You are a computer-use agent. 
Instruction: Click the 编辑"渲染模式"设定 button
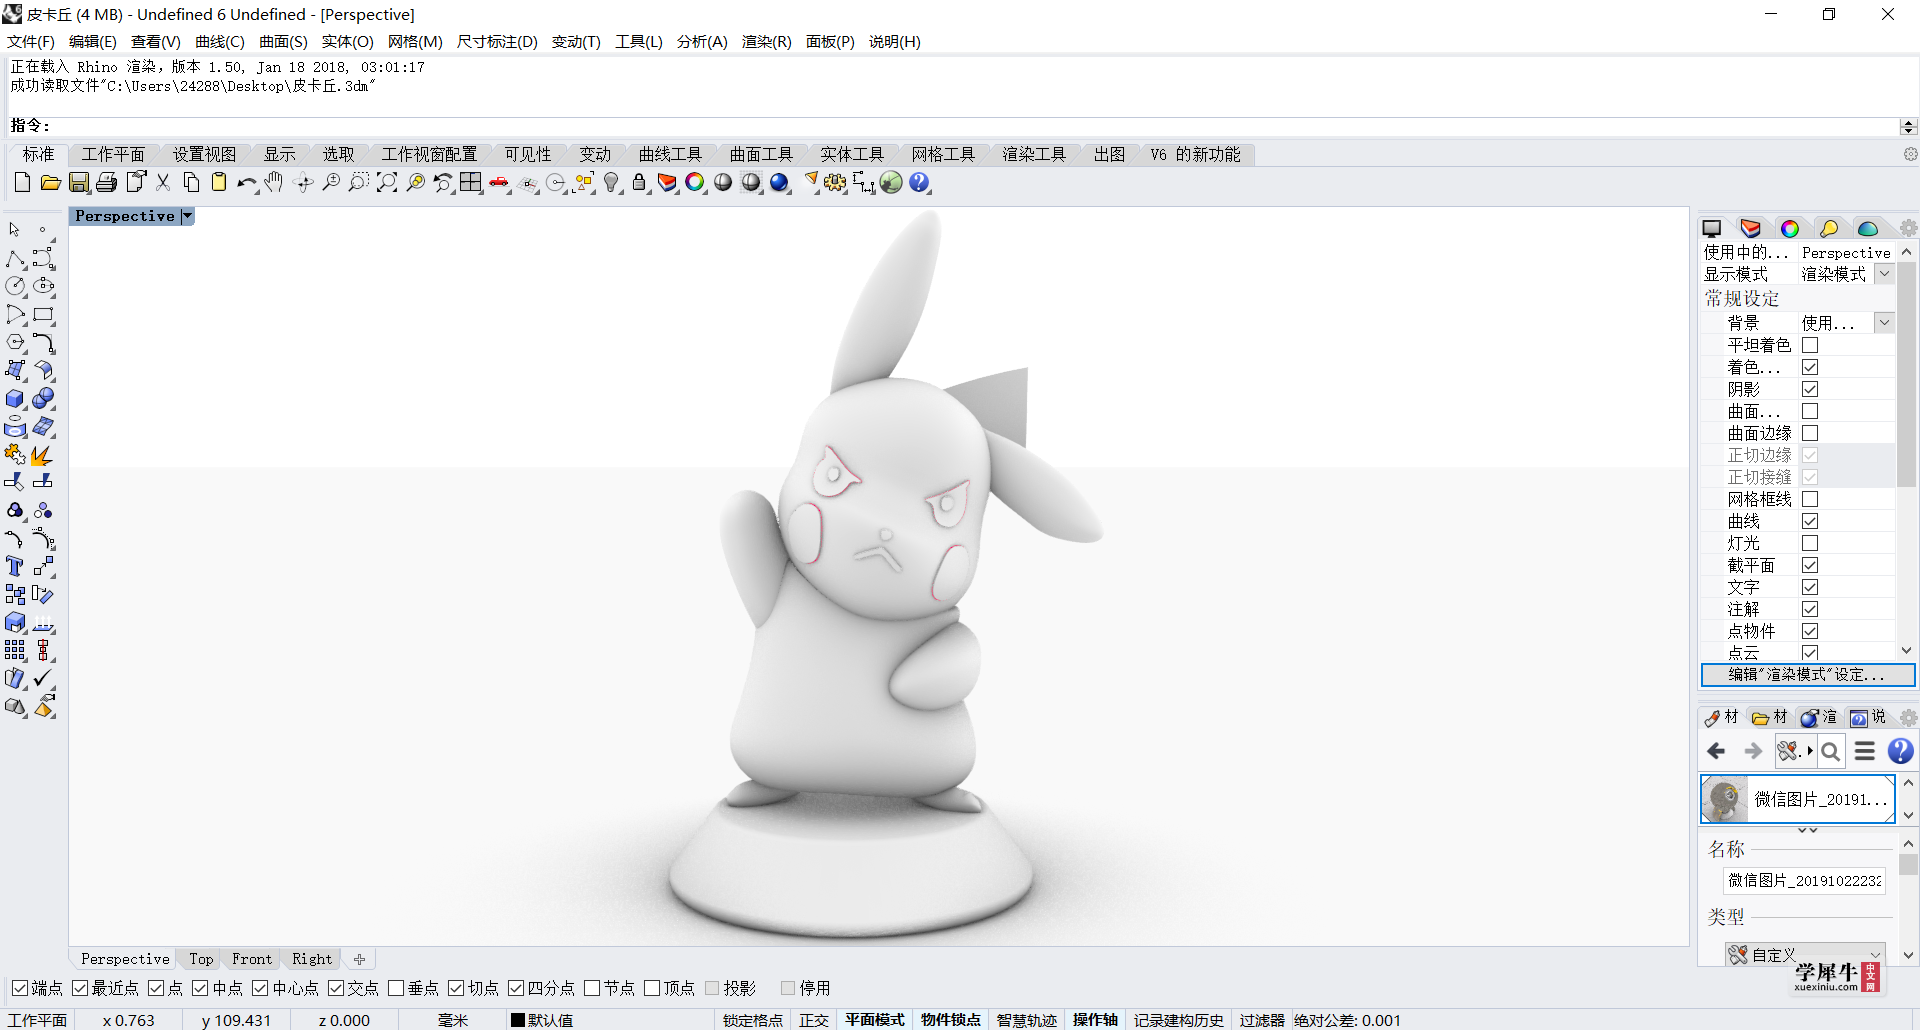tap(1807, 675)
